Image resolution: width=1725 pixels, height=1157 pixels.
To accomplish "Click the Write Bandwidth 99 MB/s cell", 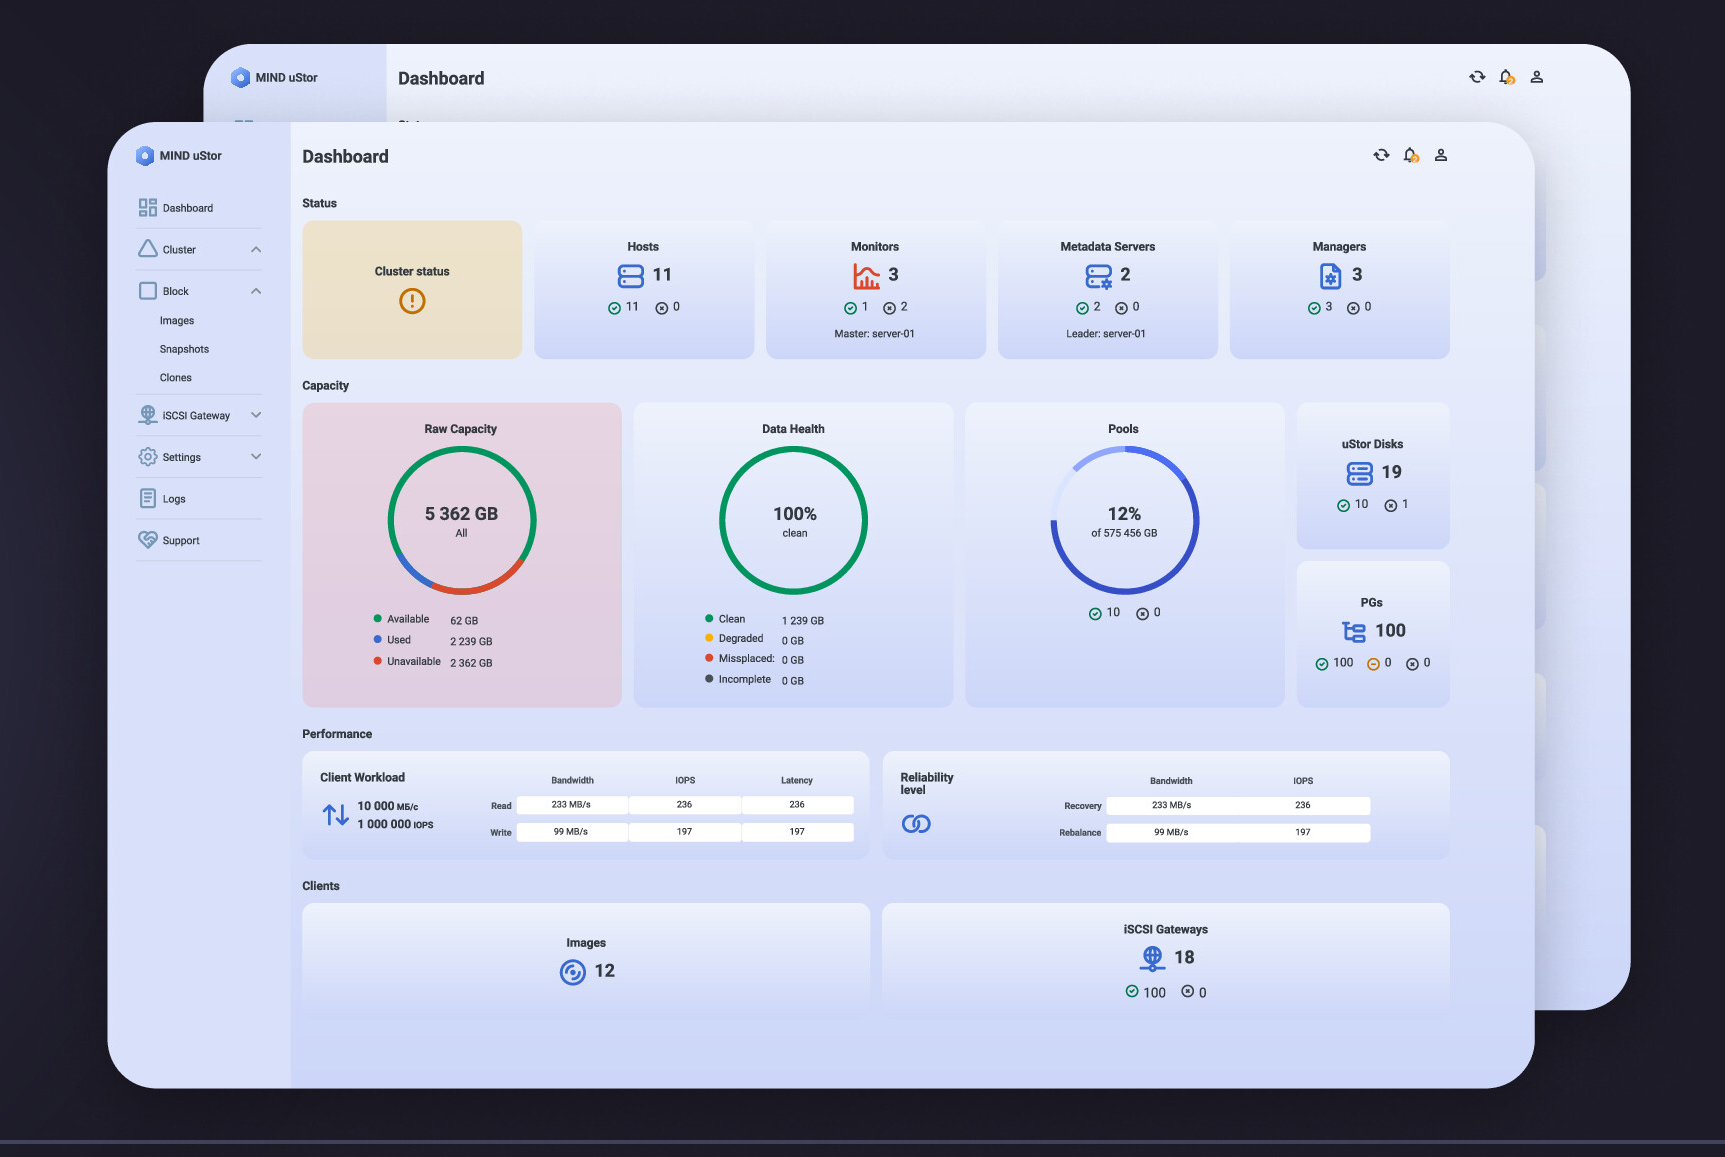I will click(572, 832).
